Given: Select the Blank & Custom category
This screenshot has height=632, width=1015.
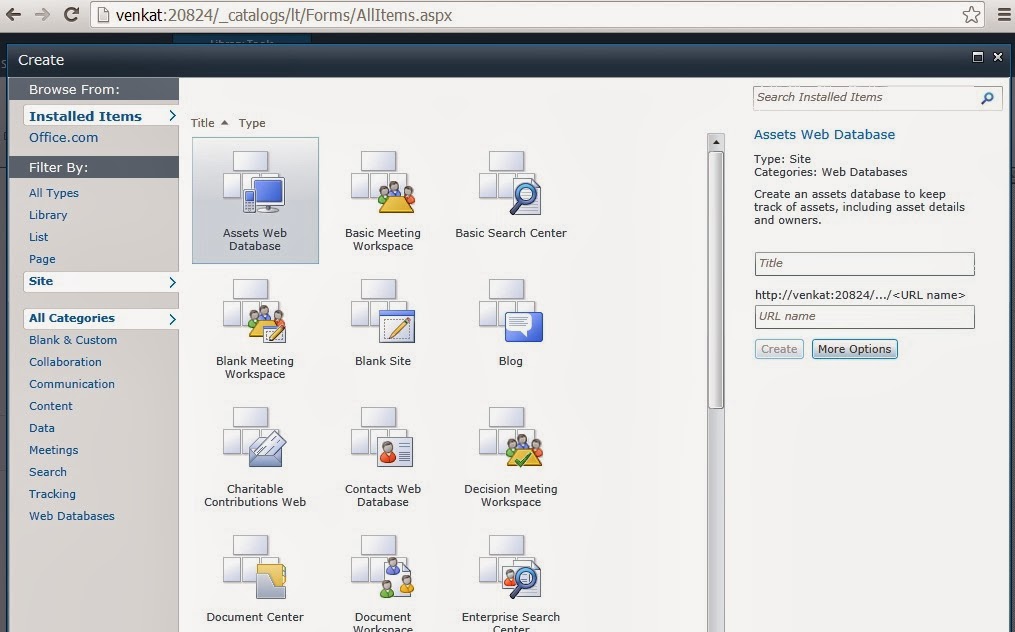Looking at the screenshot, I should pyautogui.click(x=73, y=340).
